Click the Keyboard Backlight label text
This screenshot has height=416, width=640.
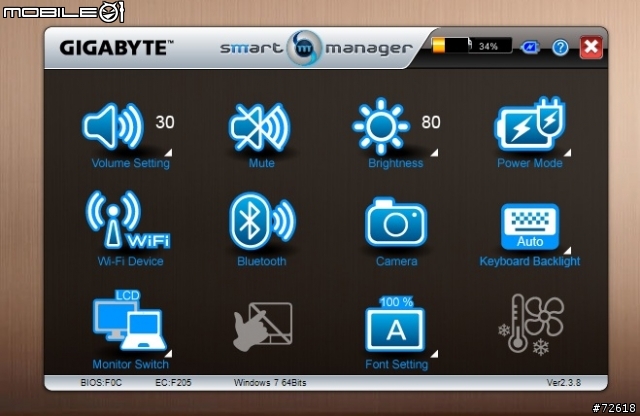coord(530,261)
